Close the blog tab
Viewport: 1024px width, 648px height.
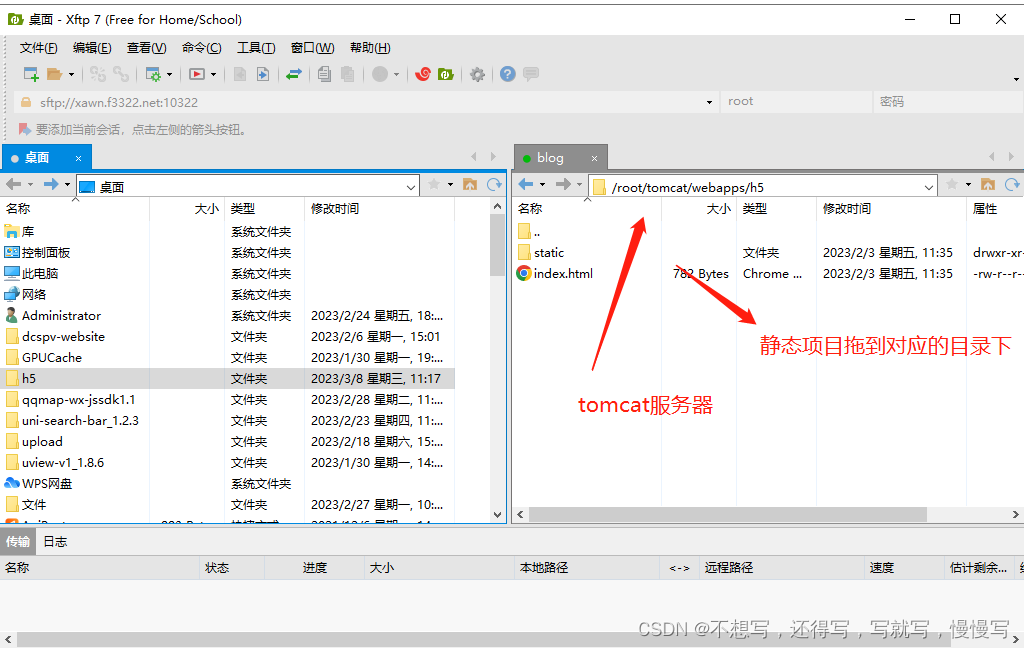(594, 158)
